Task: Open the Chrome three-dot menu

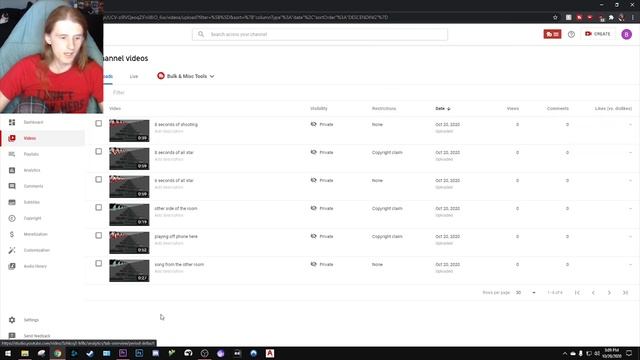Action: point(633,18)
